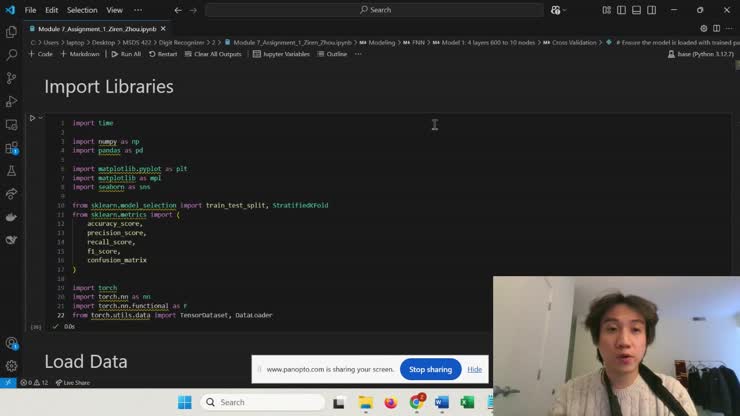Toggle the bottom panel layout

coord(635,10)
